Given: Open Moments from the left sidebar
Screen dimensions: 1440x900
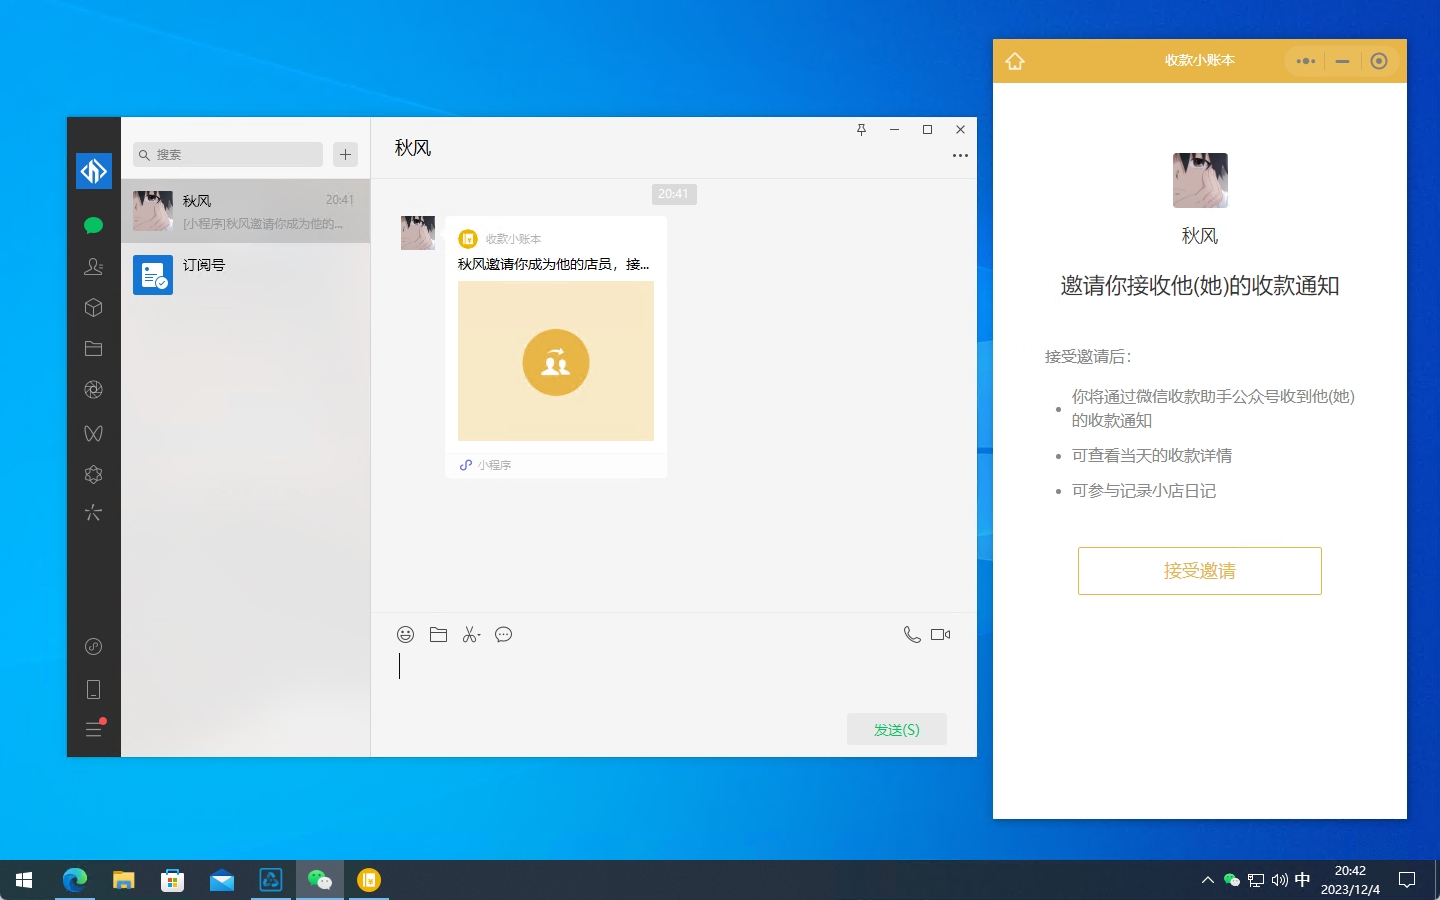Looking at the screenshot, I should [x=93, y=390].
